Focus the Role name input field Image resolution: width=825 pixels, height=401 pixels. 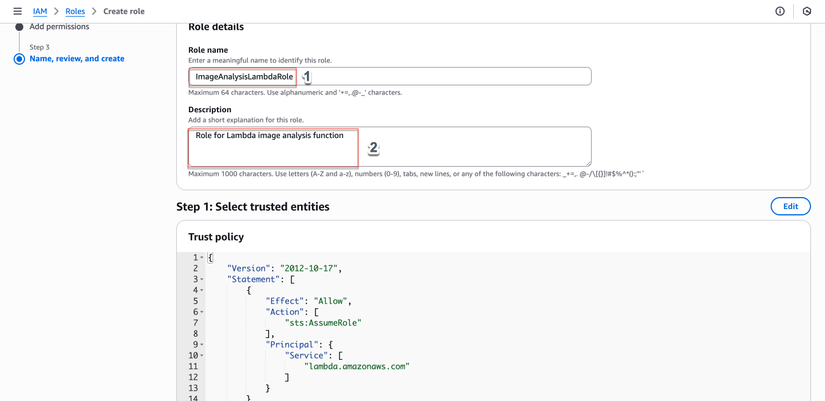pos(440,76)
